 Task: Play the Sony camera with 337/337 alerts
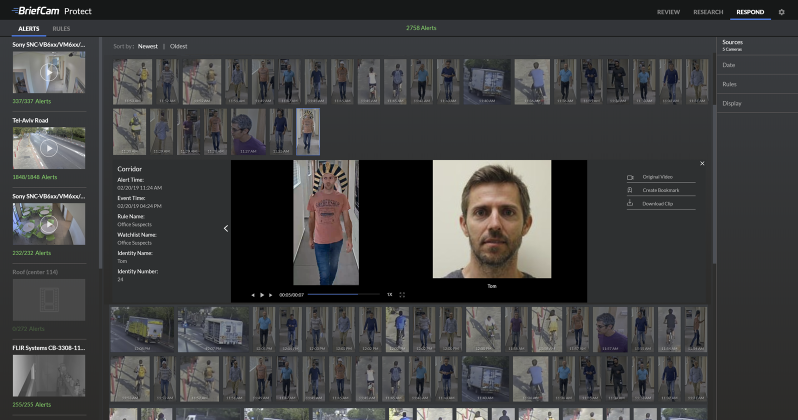click(x=49, y=72)
